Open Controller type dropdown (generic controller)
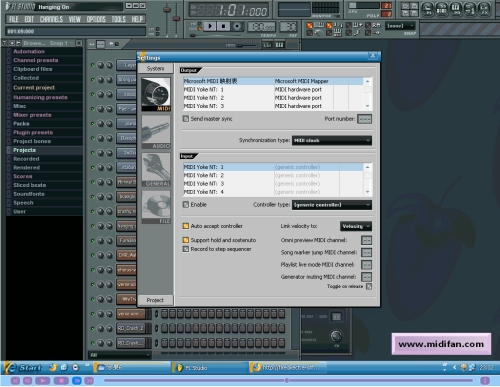 pos(332,205)
